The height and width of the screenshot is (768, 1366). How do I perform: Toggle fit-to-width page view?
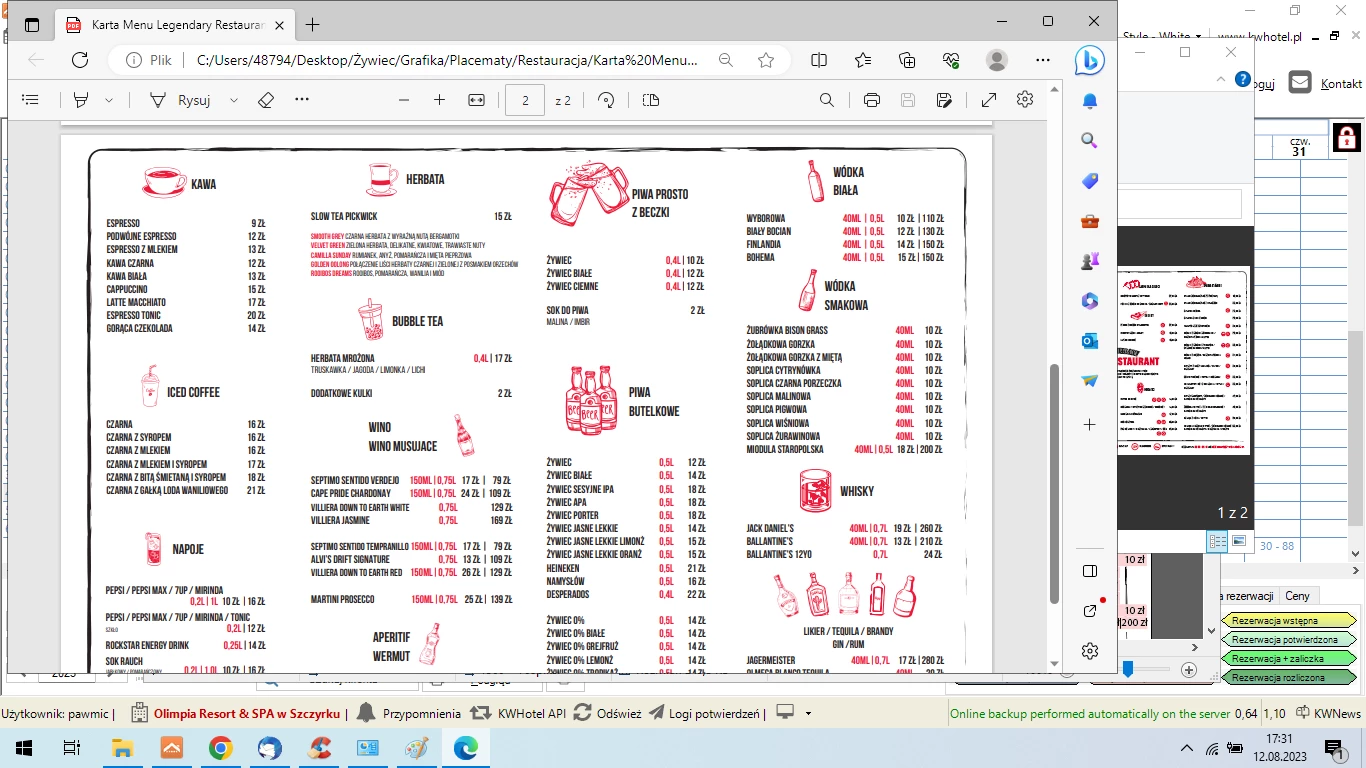[x=476, y=100]
